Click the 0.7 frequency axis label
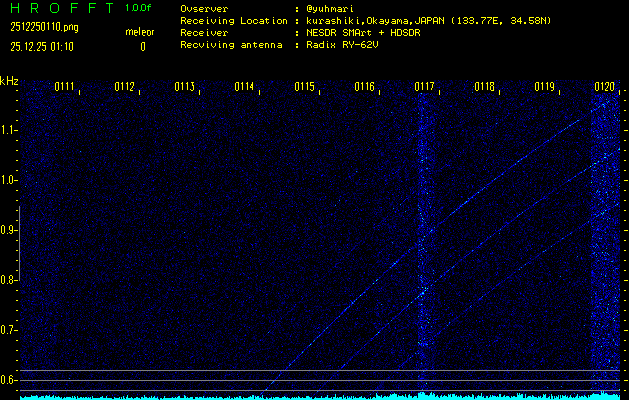The width and height of the screenshot is (629, 400). click(9, 330)
